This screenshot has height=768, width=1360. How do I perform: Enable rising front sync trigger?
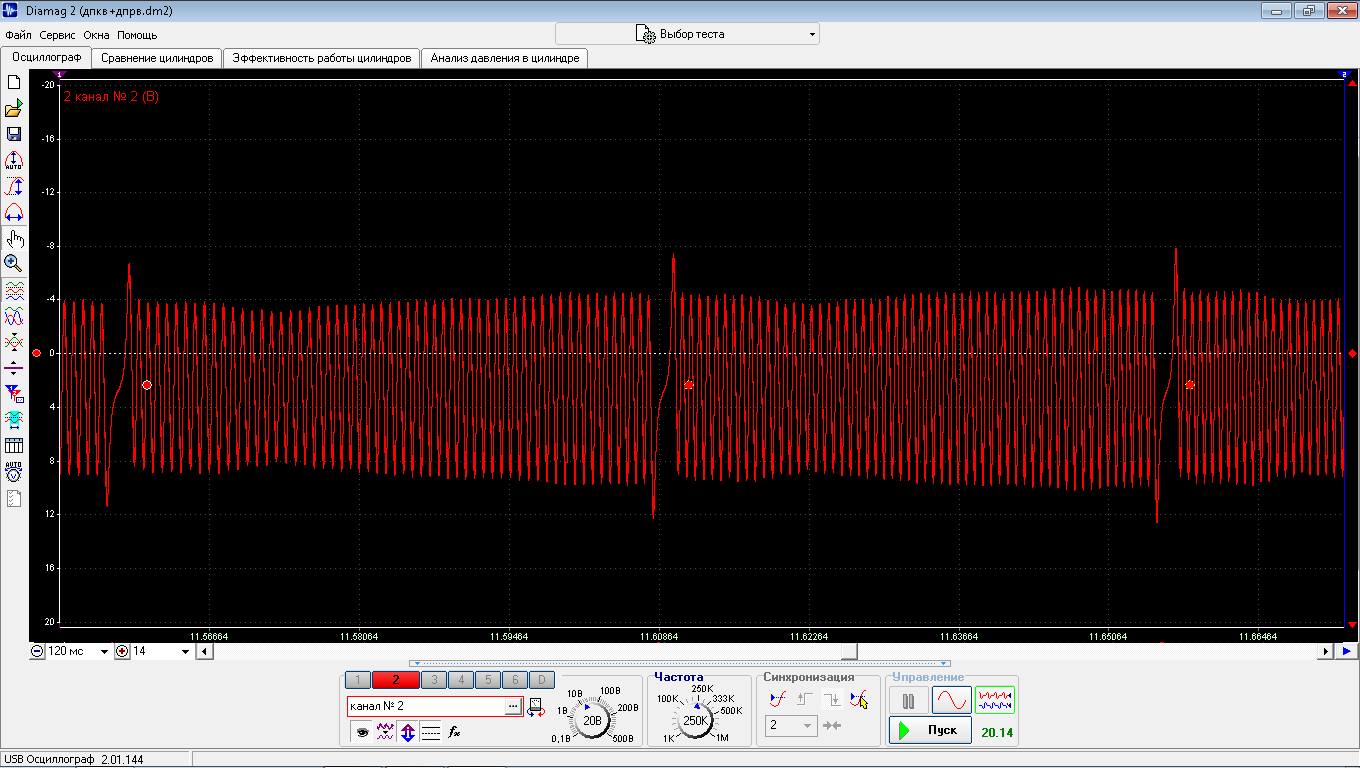805,699
